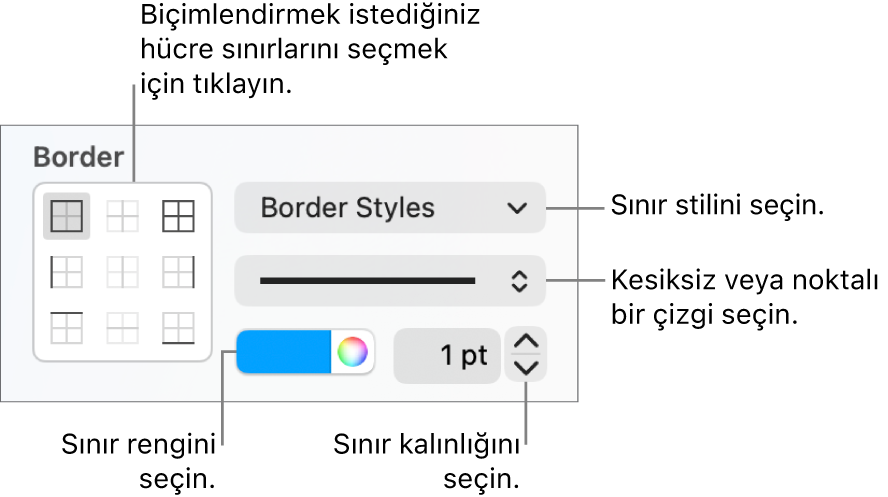Decrease border thickness with down arrow
Image resolution: width=888 pixels, height=497 pixels.
click(x=526, y=368)
